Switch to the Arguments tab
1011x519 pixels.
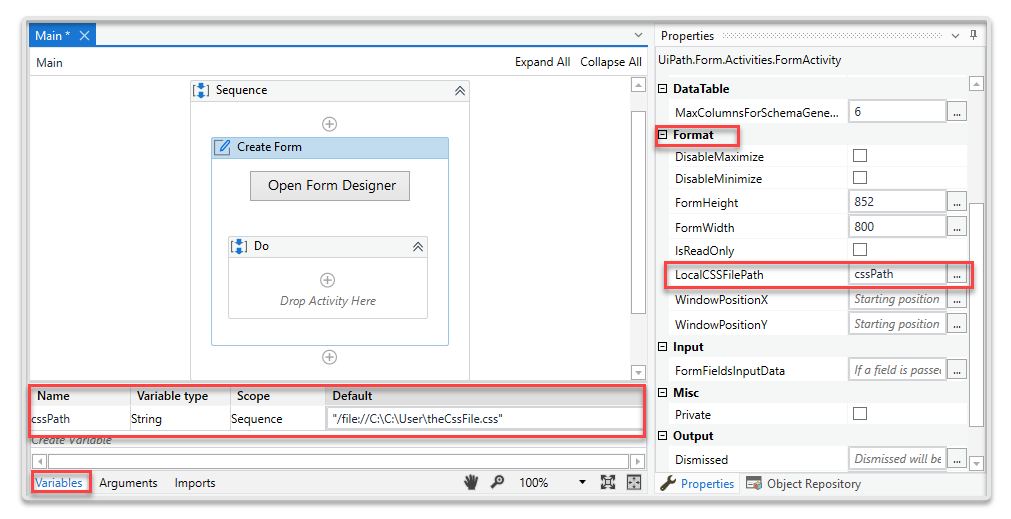[128, 482]
